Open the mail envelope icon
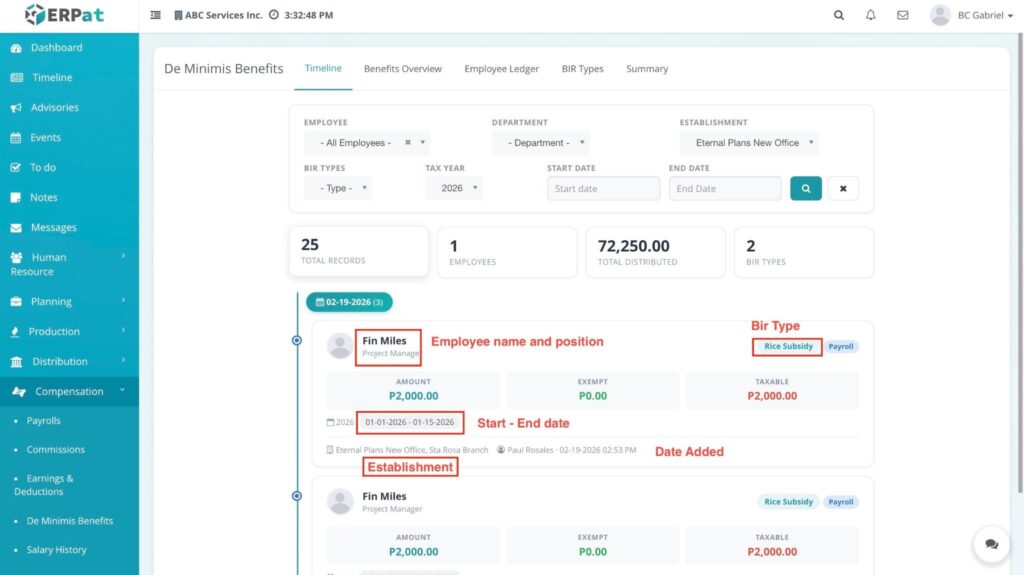The width and height of the screenshot is (1024, 575). [x=903, y=15]
